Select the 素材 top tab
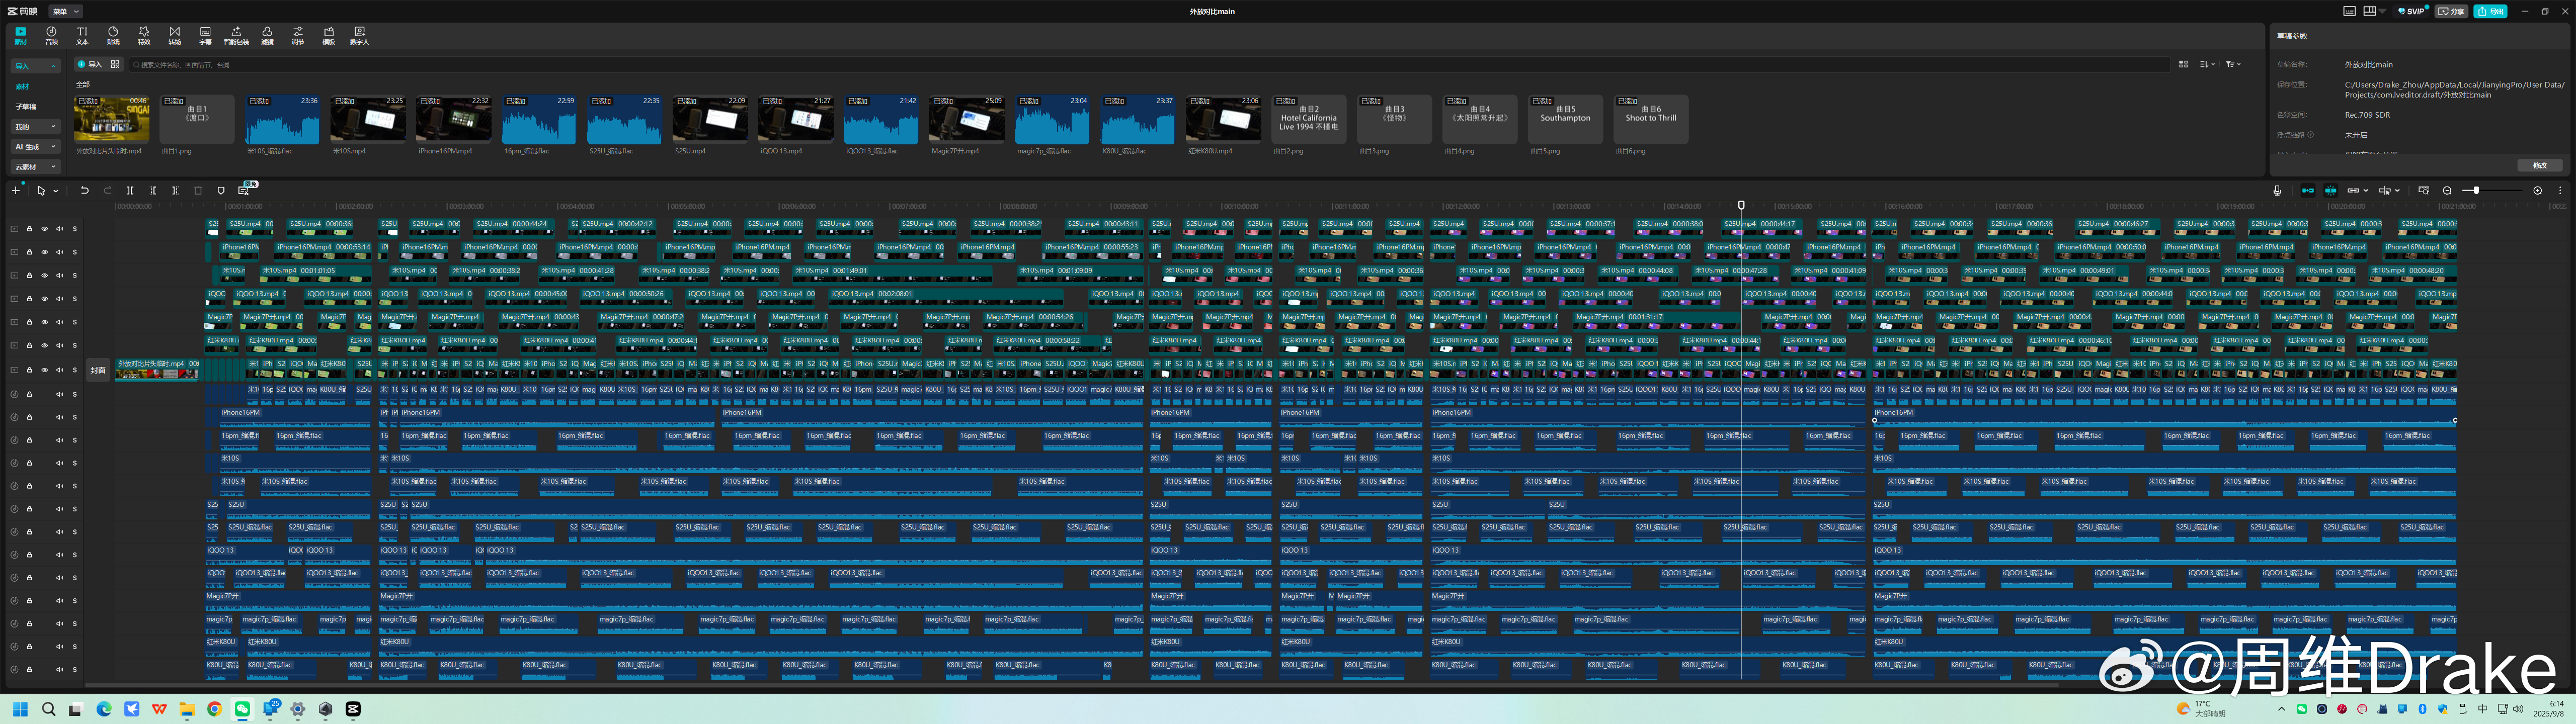The image size is (2576, 724). tap(20, 35)
